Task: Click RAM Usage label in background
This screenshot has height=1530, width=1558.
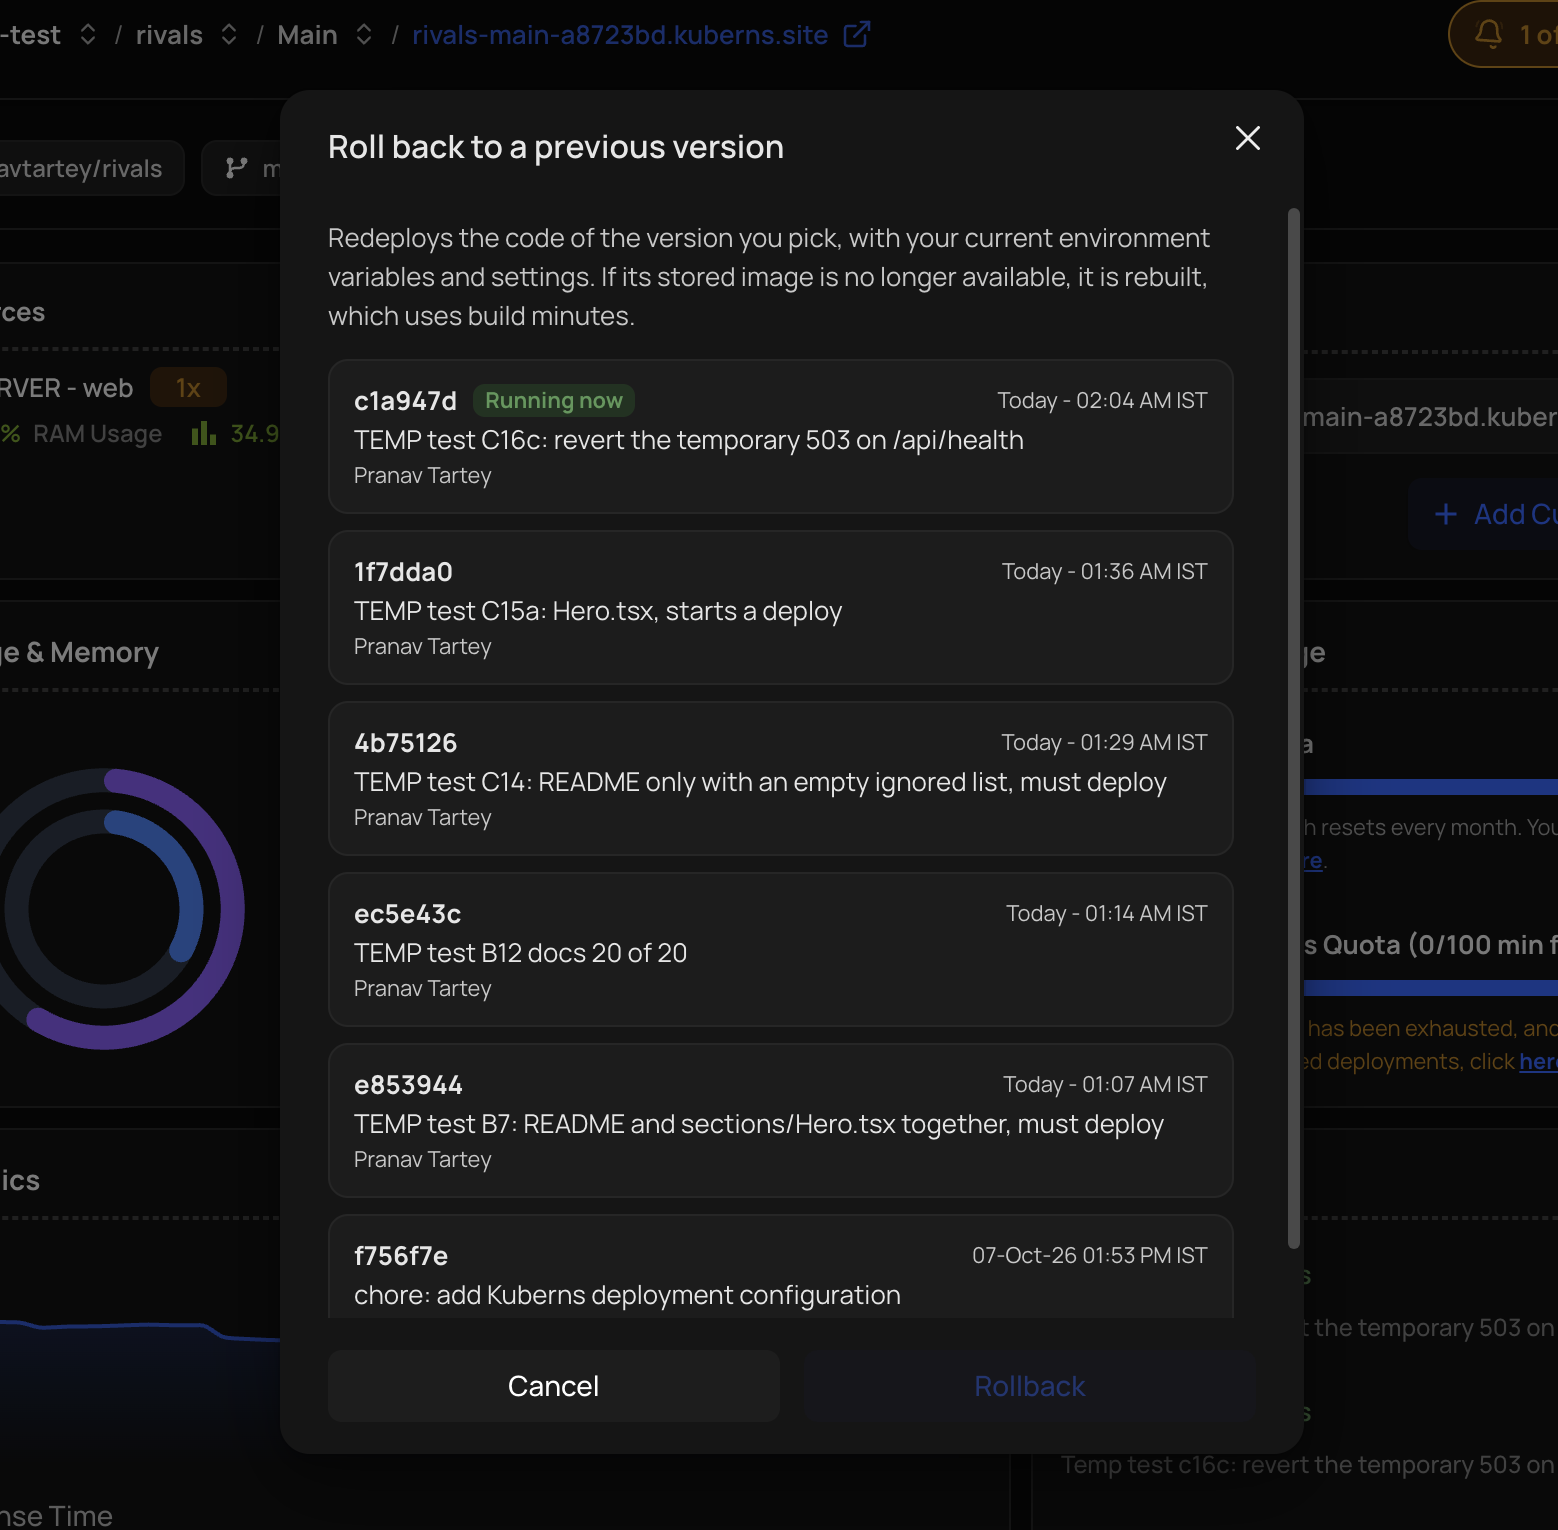Action: [97, 434]
